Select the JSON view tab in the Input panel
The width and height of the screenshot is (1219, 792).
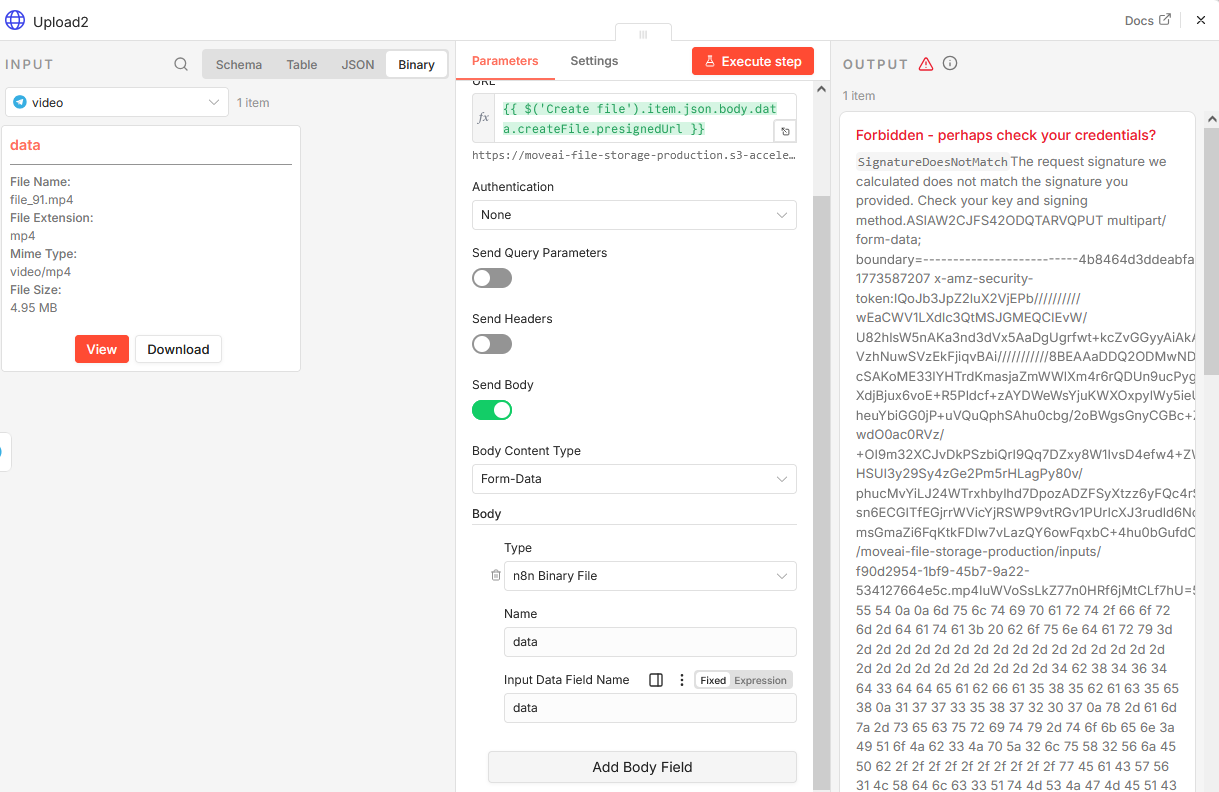358,65
